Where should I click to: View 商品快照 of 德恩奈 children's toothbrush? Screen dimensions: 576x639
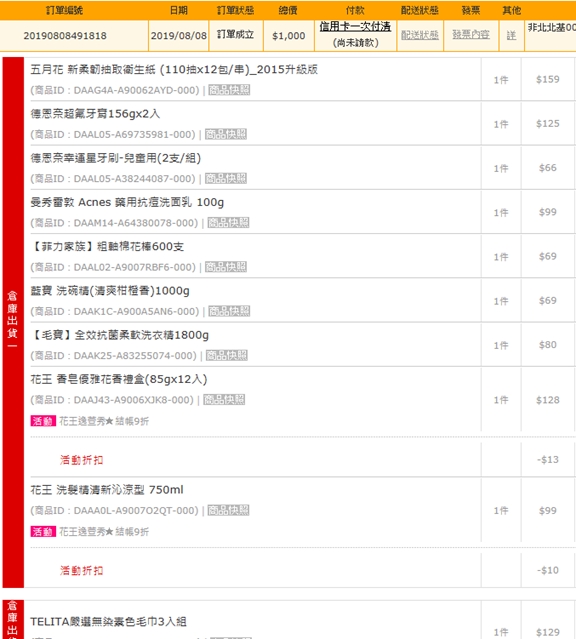(x=226, y=178)
